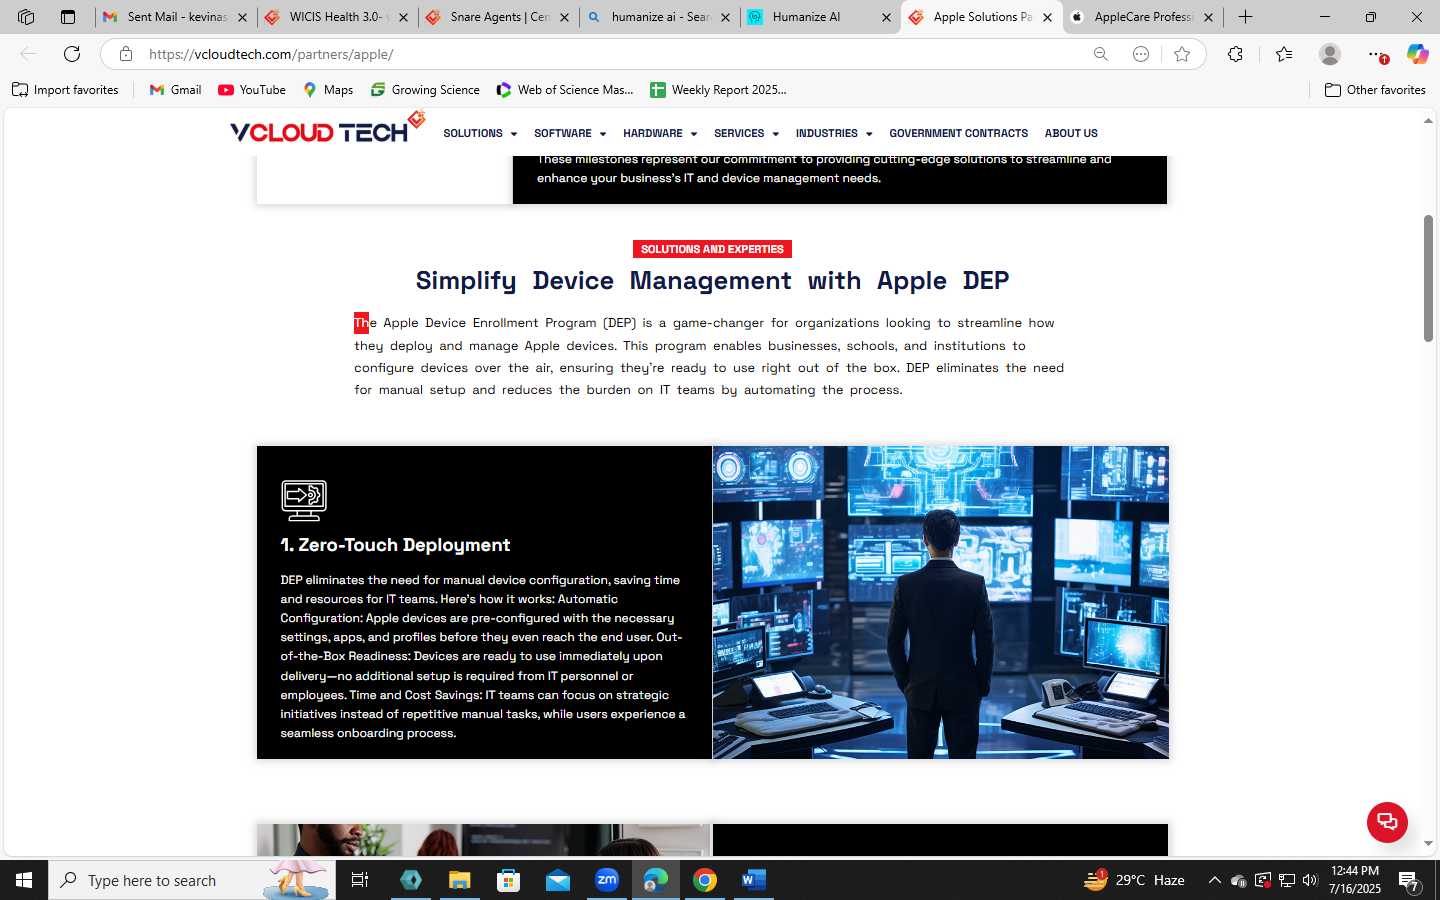Open the Weekly Report 2025 bookmark
The width and height of the screenshot is (1440, 900).
click(x=718, y=90)
